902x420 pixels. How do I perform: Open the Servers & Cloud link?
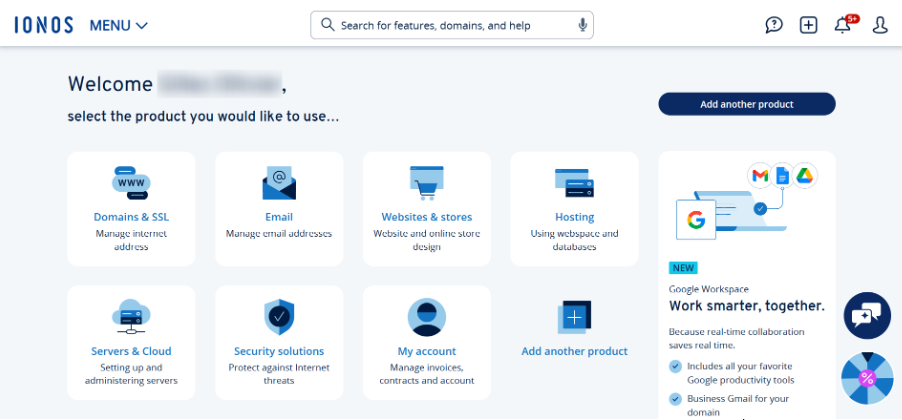[x=131, y=352]
